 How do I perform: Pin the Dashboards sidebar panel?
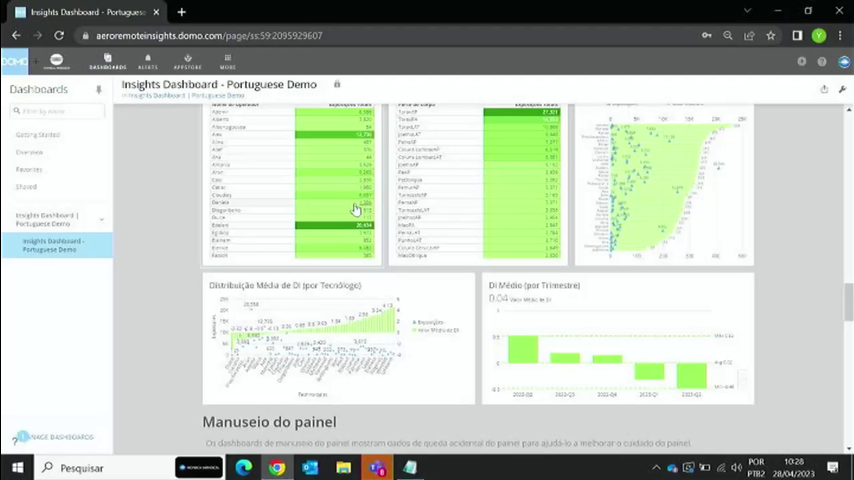pos(99,90)
